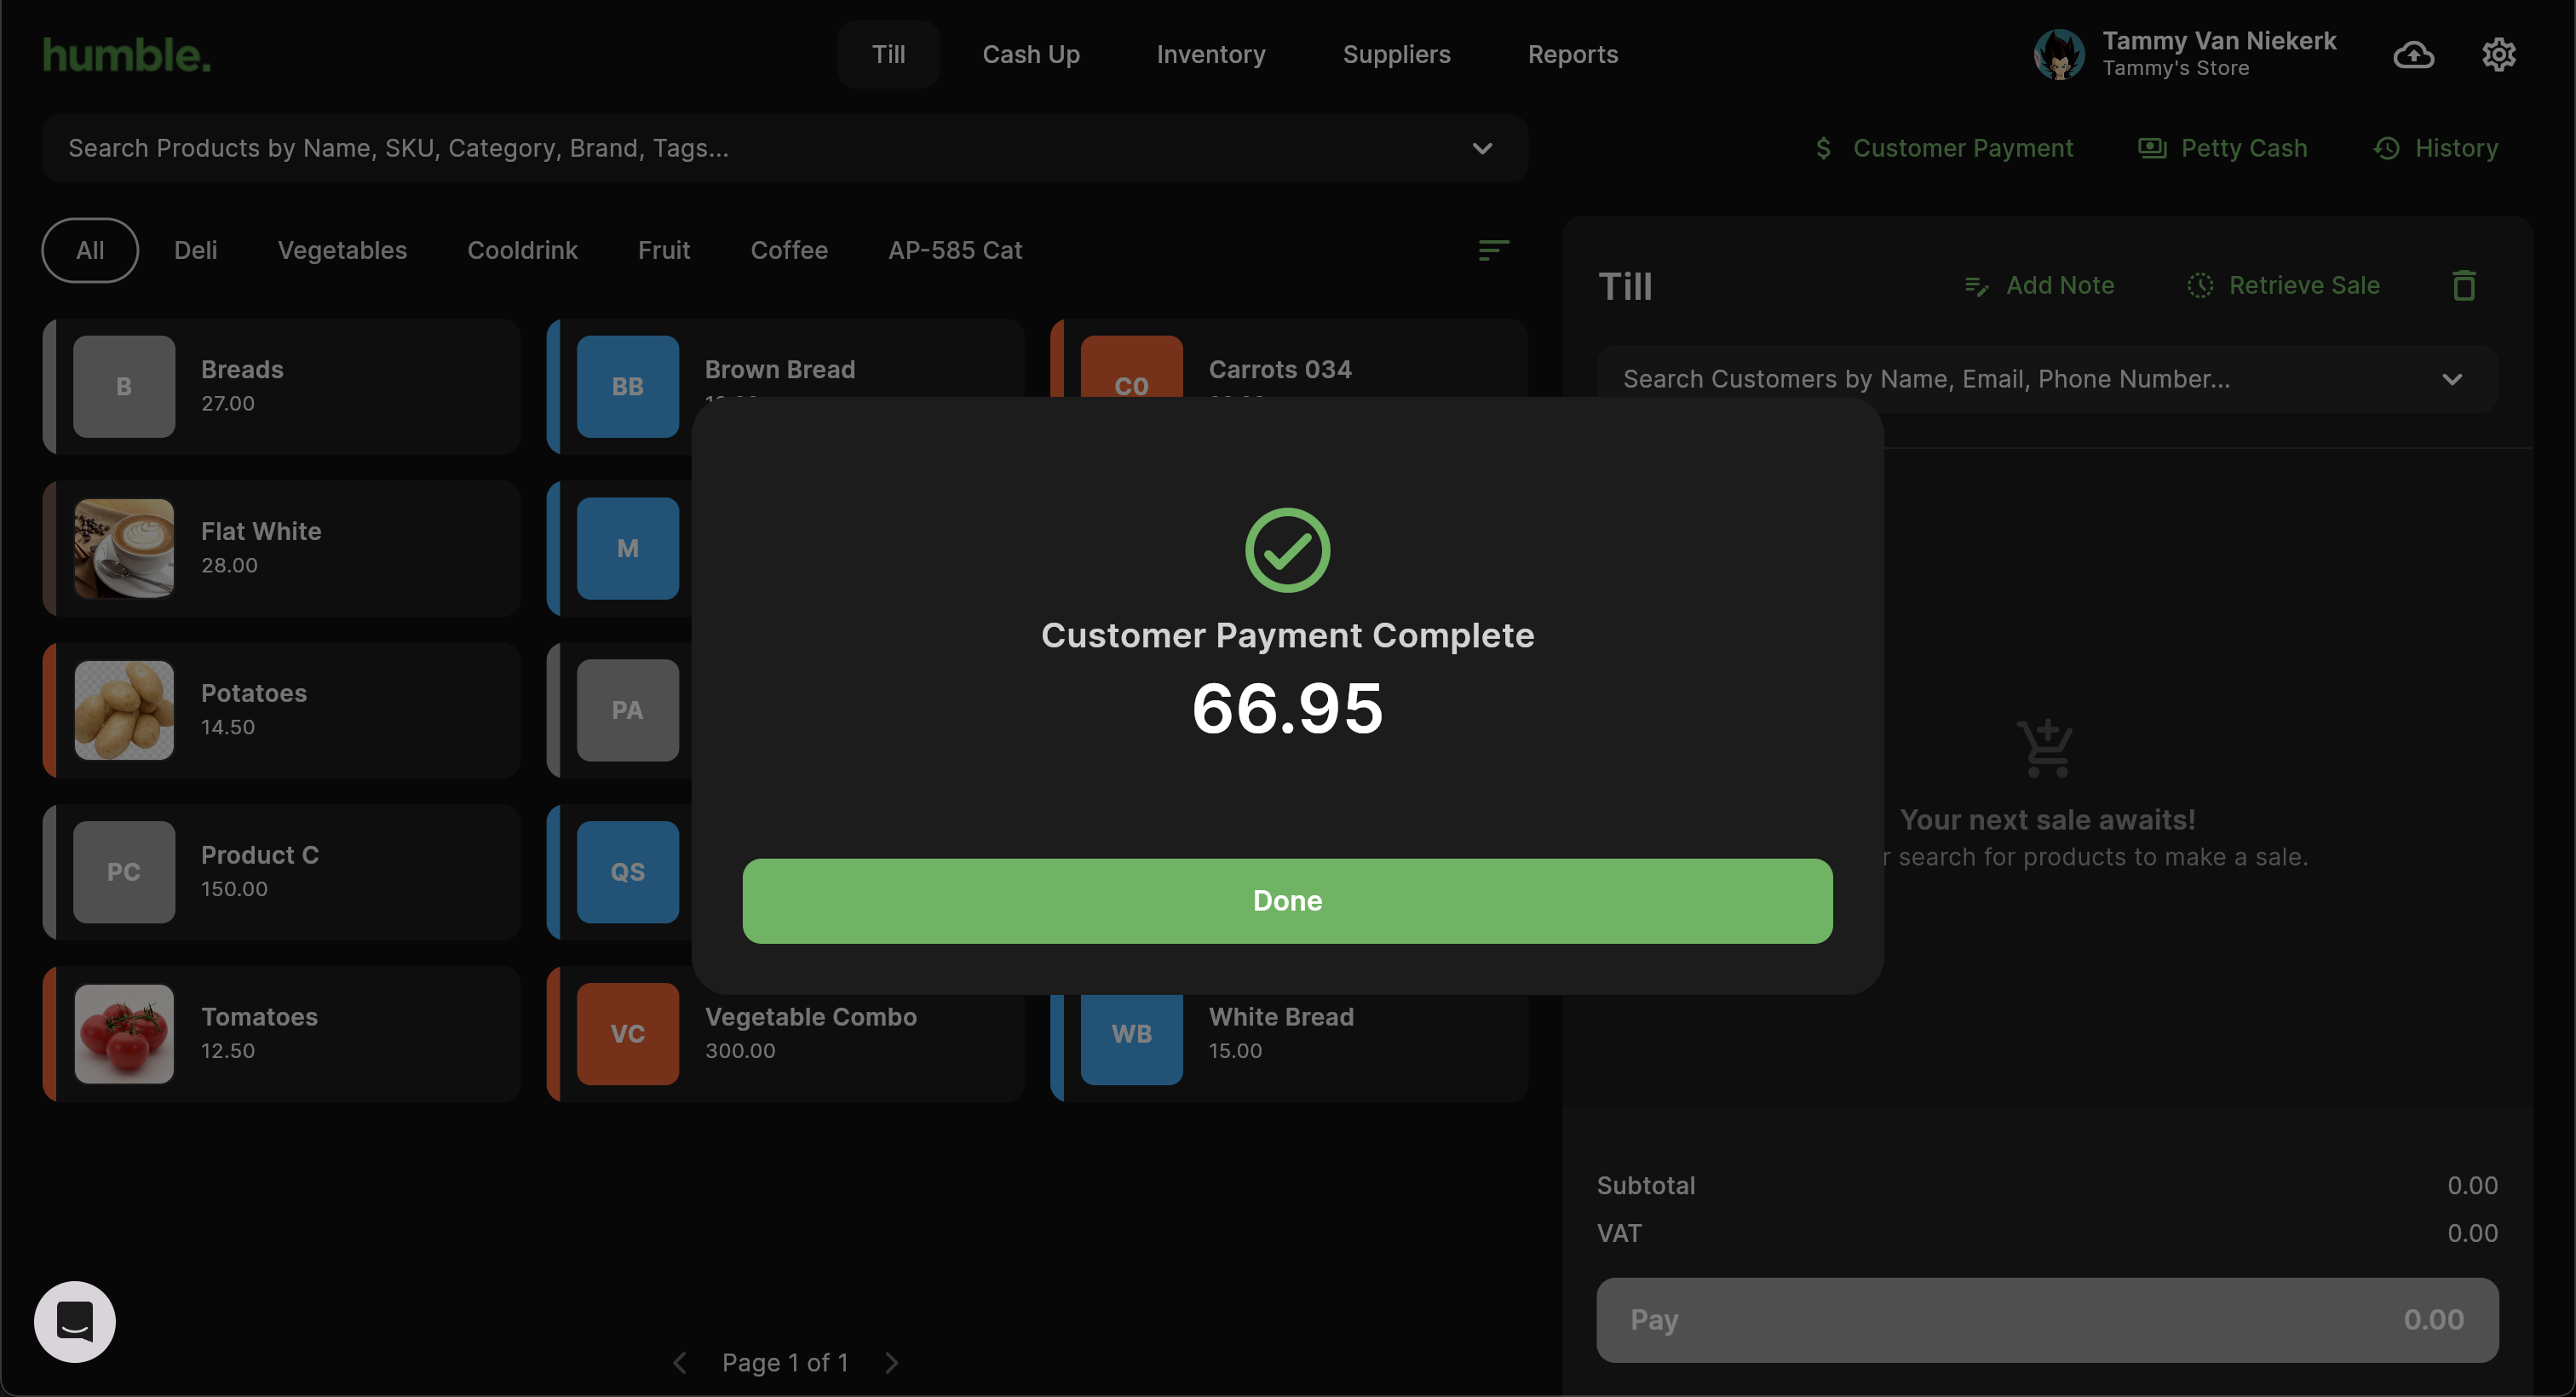
Task: Open the Cash Up tab
Action: 1031,54
